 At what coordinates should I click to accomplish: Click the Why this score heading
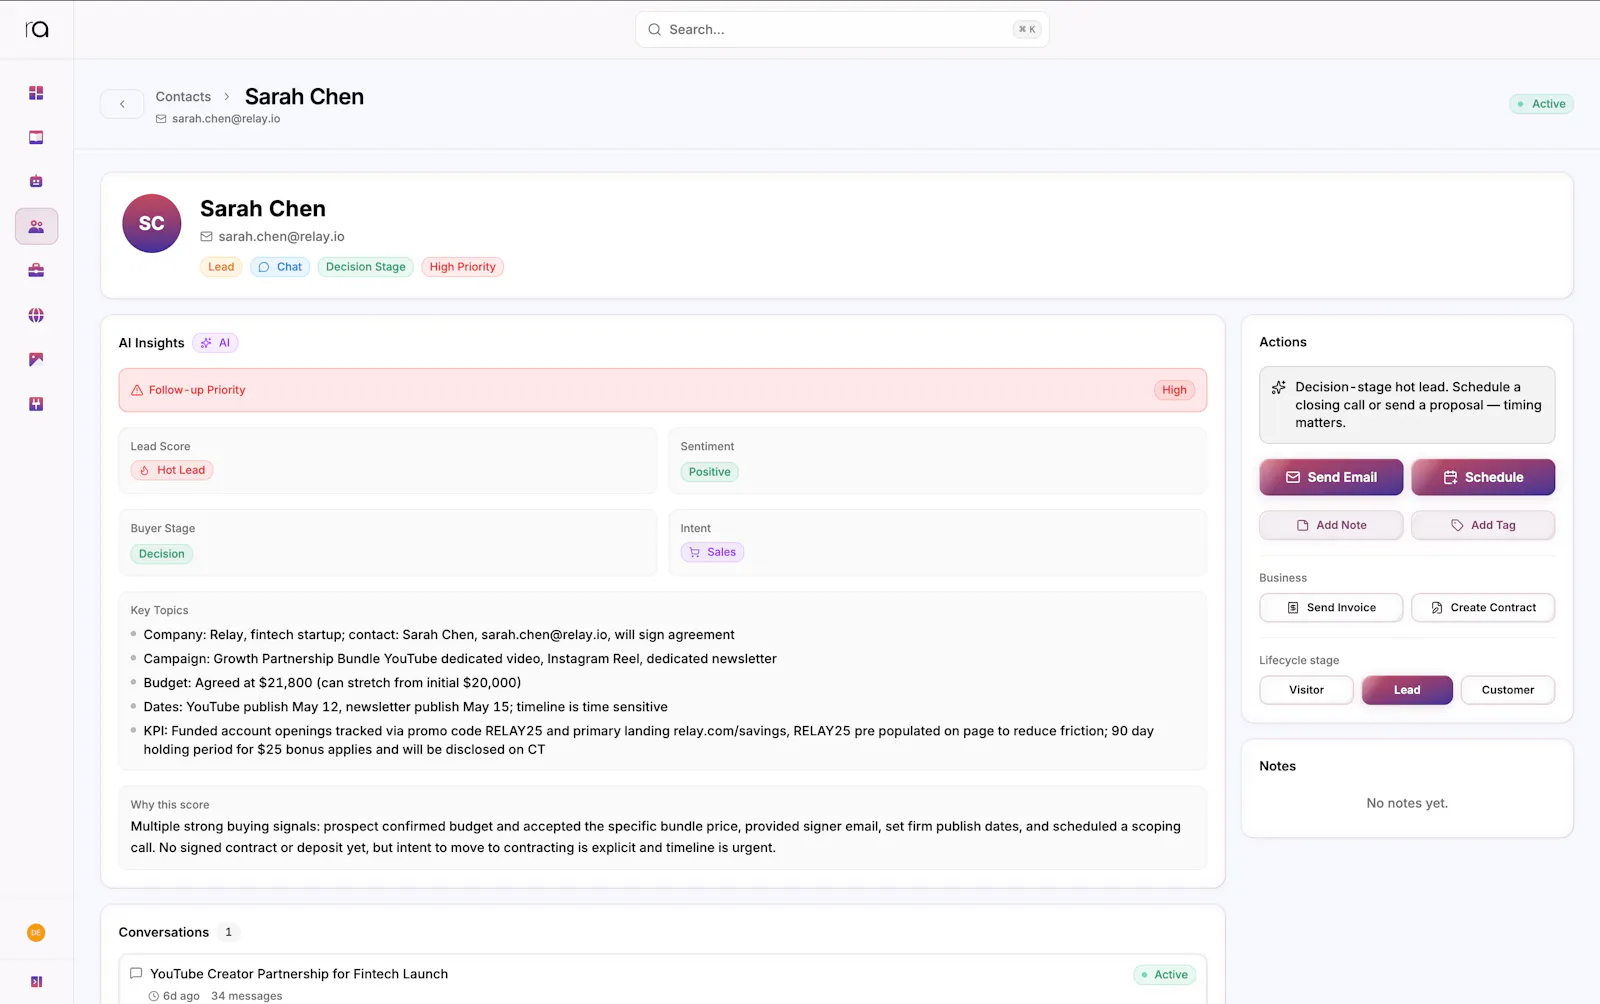pos(170,805)
